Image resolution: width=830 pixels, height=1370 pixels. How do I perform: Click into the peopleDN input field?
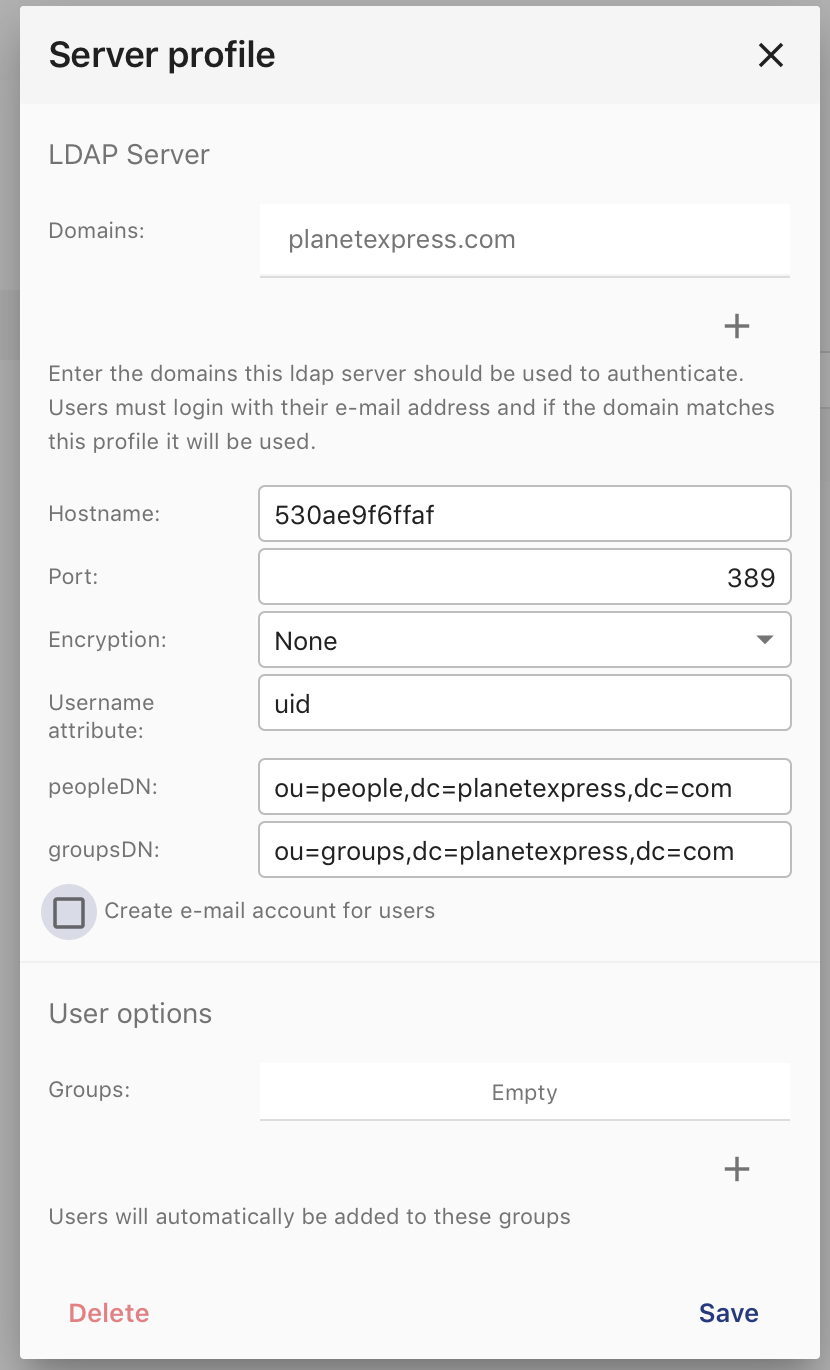point(525,787)
